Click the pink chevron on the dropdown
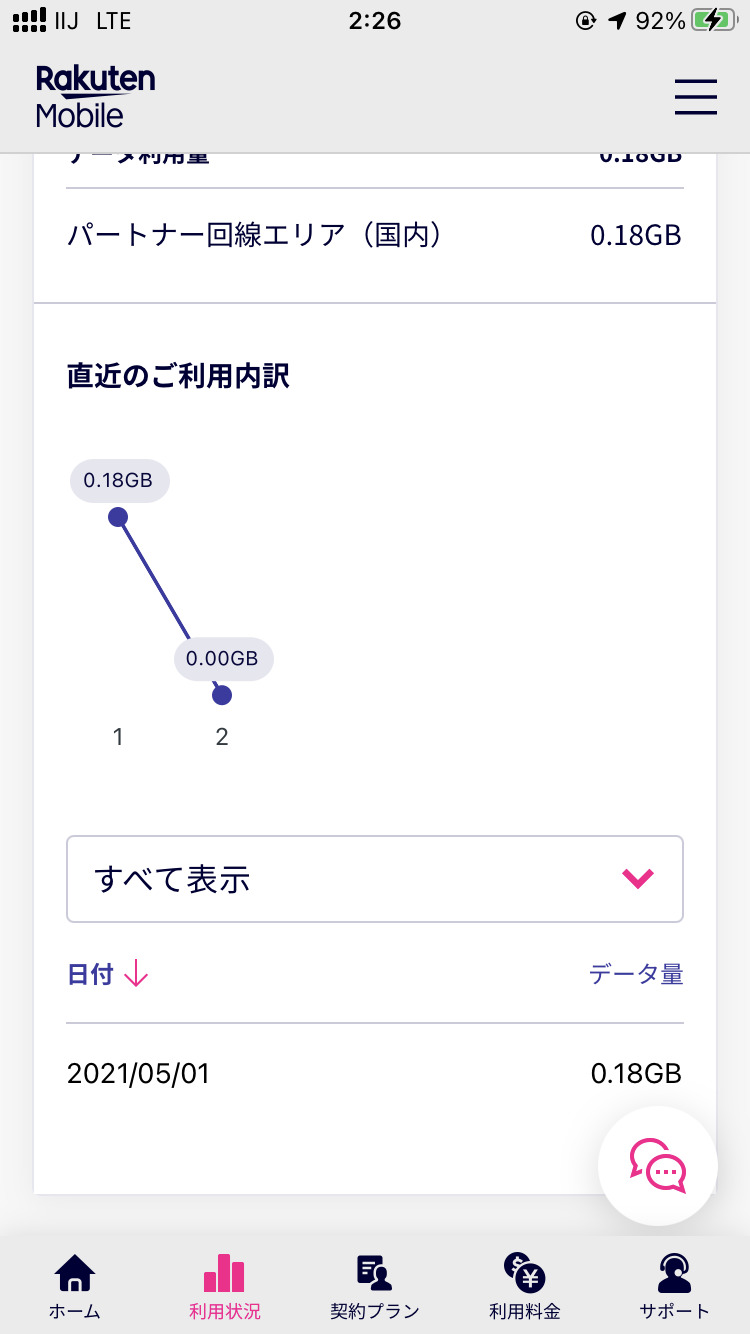This screenshot has height=1334, width=750. tap(637, 879)
